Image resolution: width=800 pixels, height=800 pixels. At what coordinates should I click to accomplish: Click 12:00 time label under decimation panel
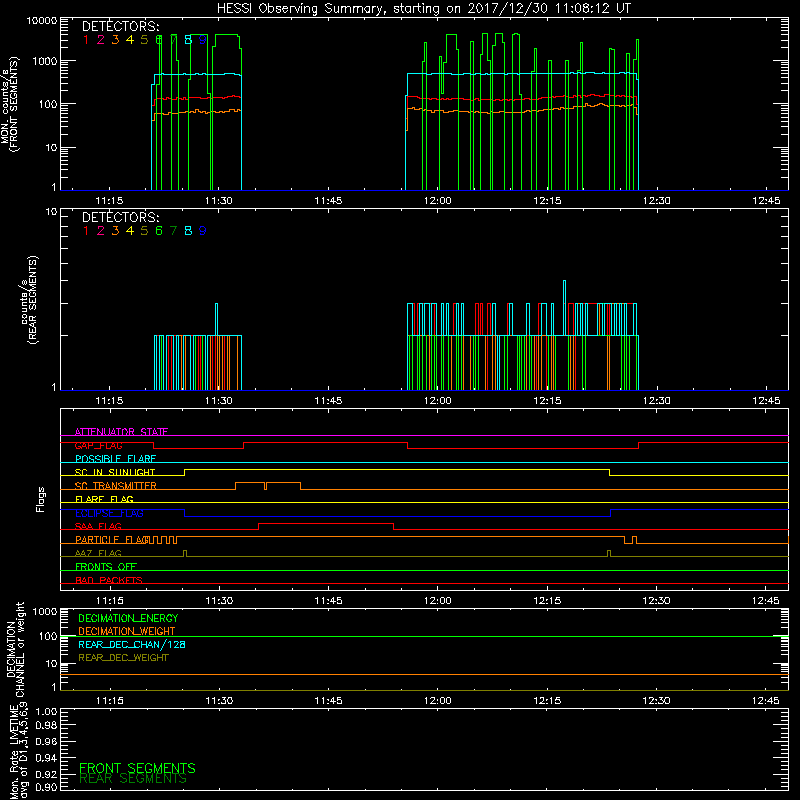coord(438,701)
